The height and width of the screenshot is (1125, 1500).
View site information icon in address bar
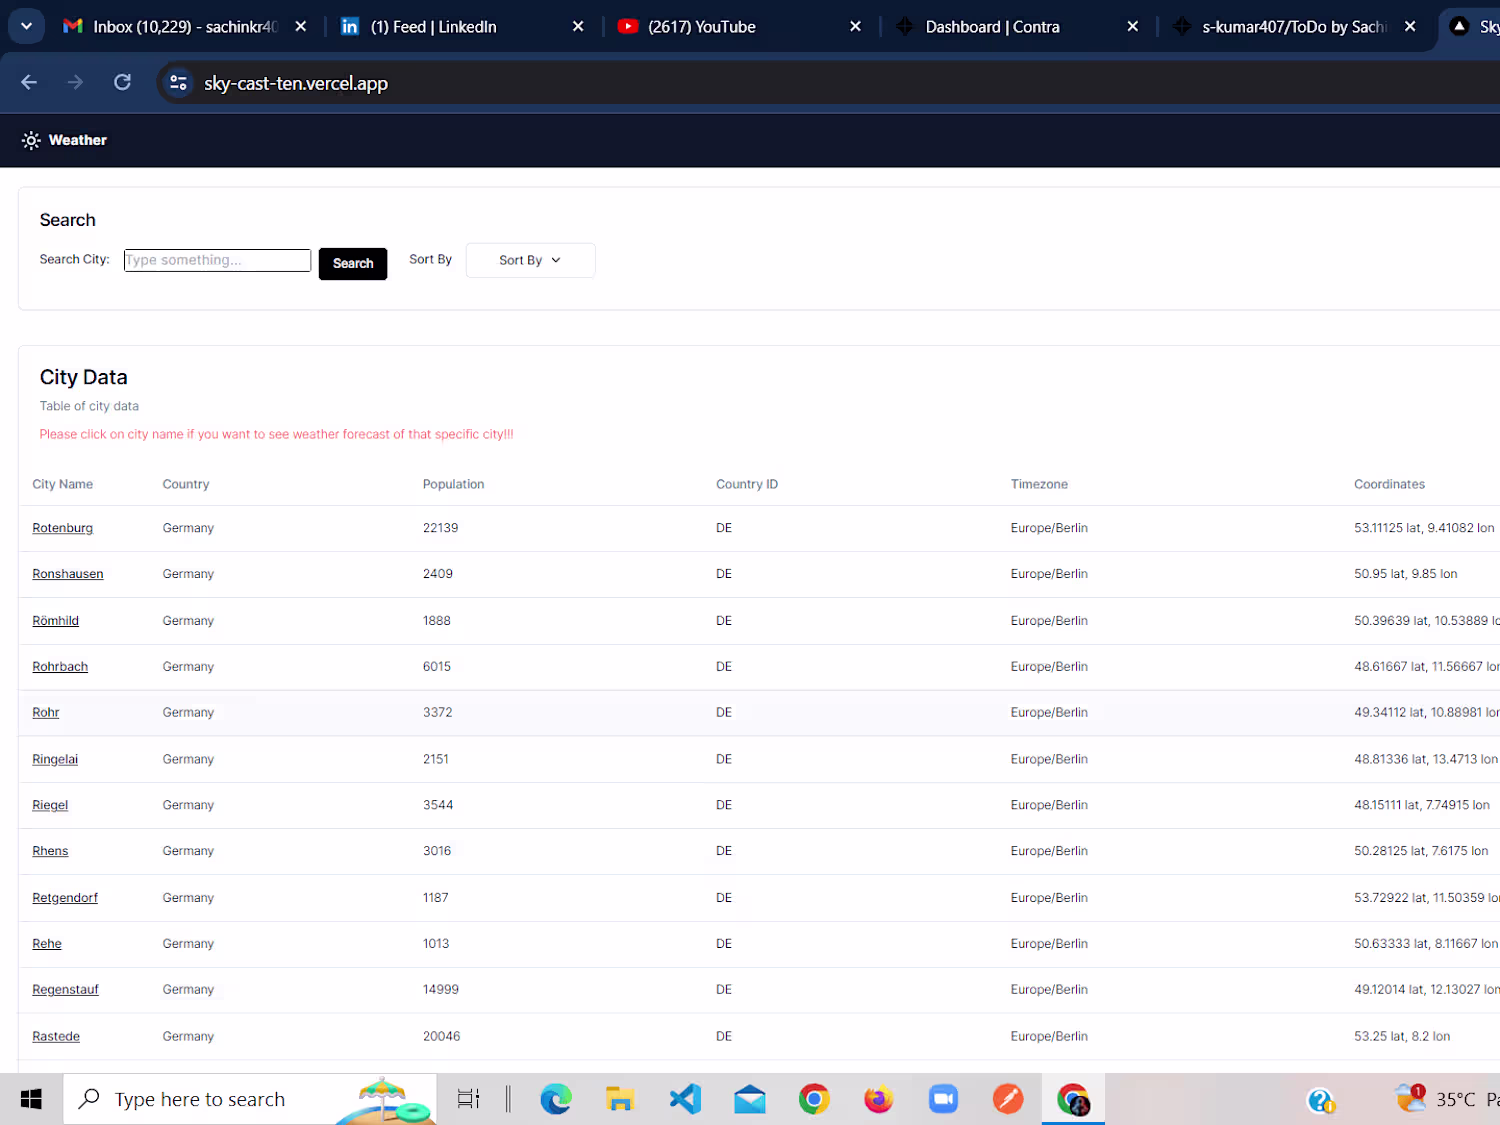pyautogui.click(x=178, y=83)
